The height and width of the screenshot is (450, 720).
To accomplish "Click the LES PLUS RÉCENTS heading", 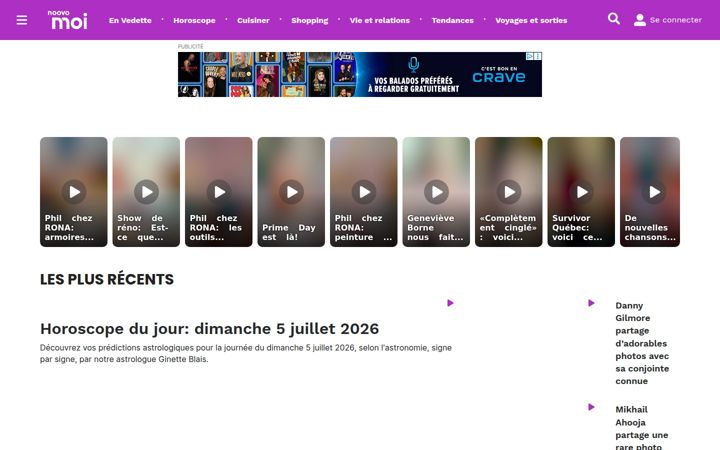I will [x=107, y=279].
